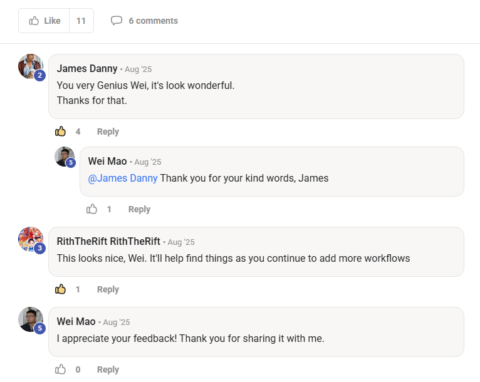View the 1 like on RithTheRift's comment
This screenshot has width=480, height=382.
[x=78, y=289]
